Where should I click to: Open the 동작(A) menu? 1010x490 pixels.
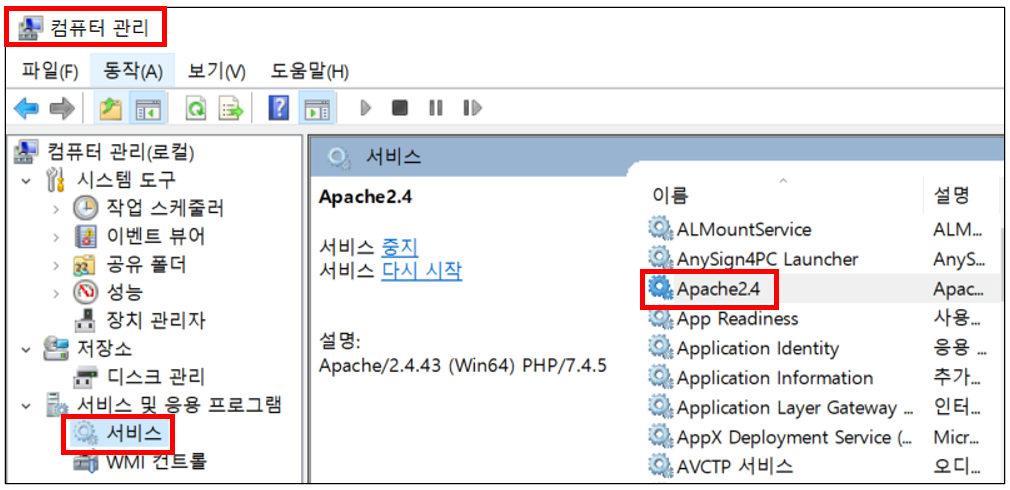click(x=133, y=71)
